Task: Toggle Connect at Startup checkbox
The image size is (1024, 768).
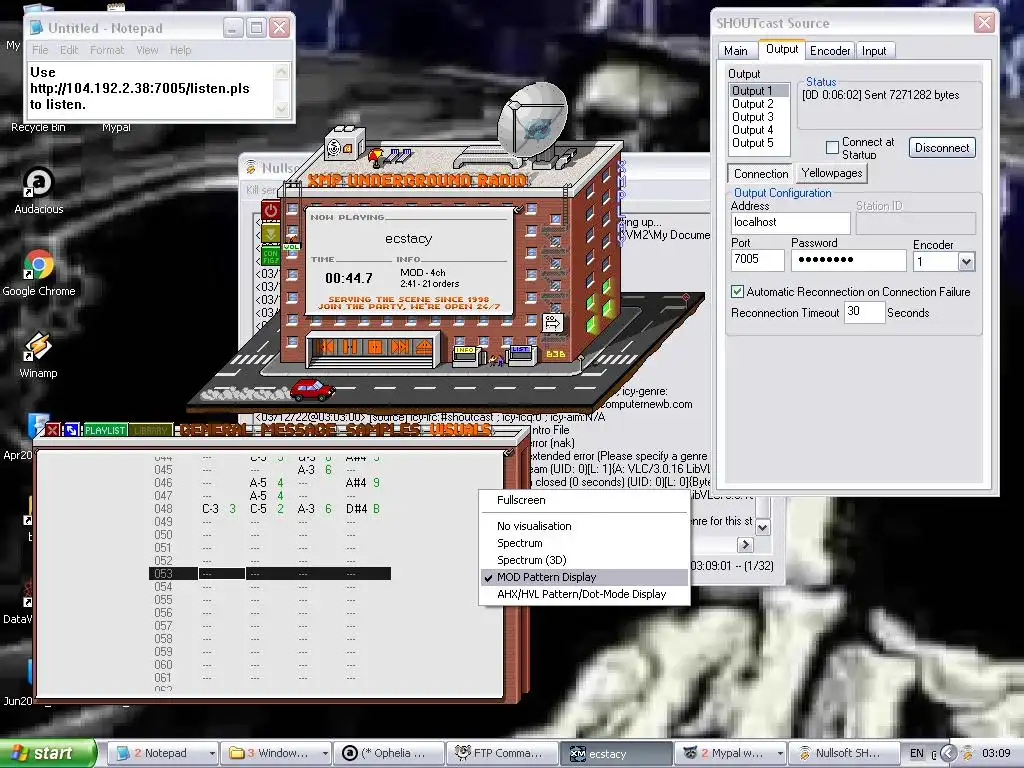Action: coord(832,148)
